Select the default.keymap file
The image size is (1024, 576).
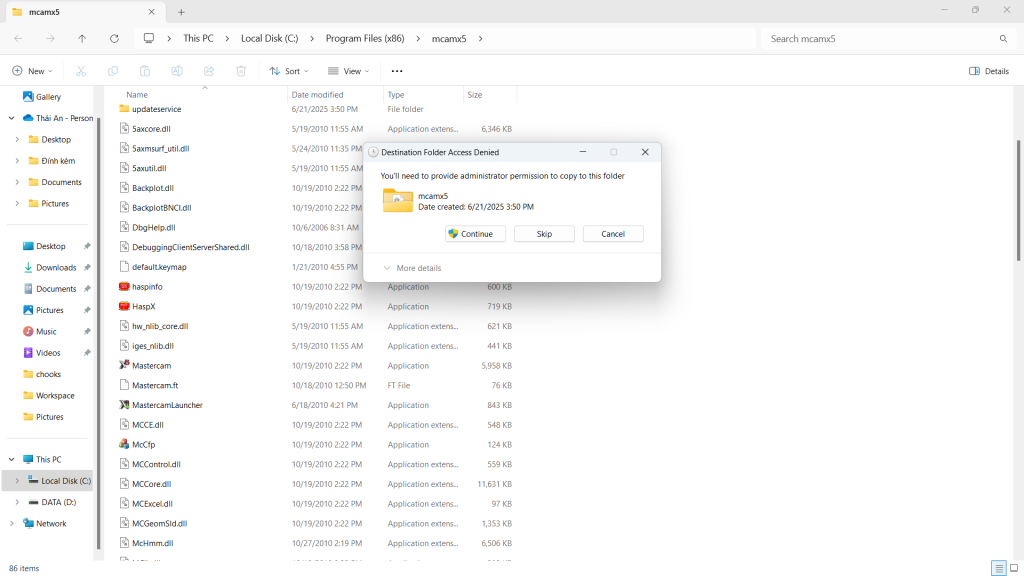(153, 267)
